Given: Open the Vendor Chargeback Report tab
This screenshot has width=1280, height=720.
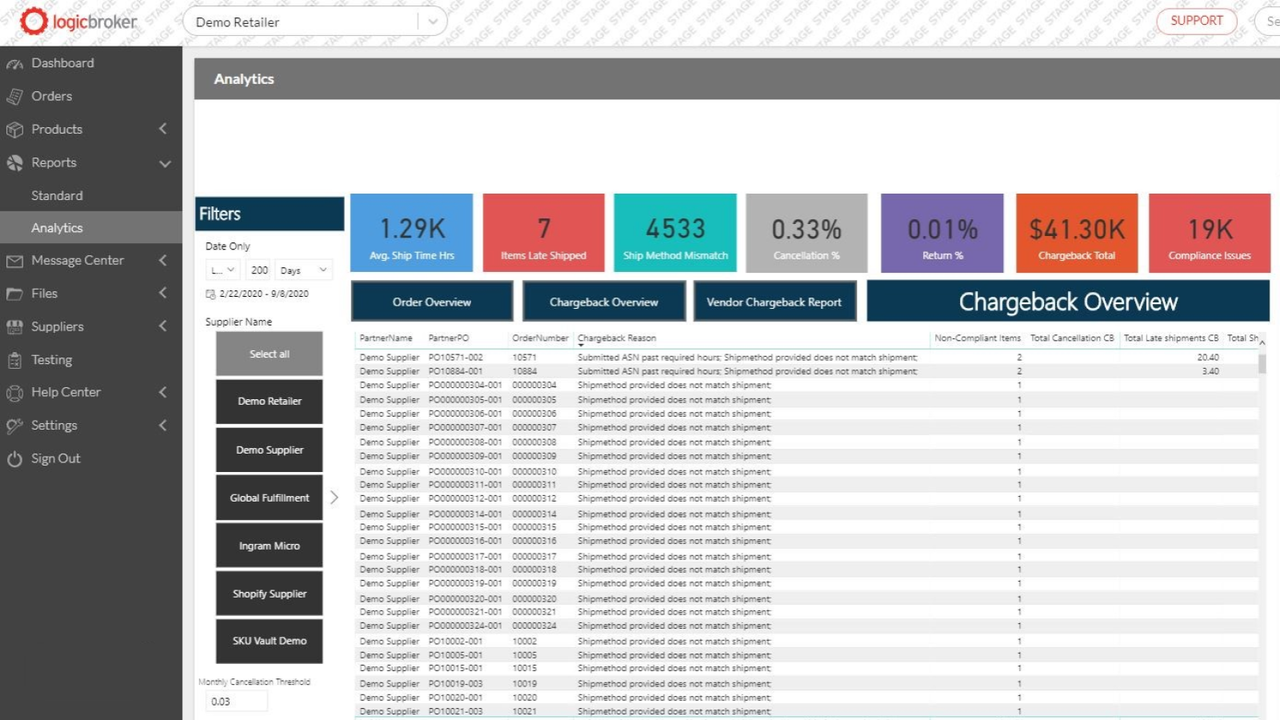Looking at the screenshot, I should [x=774, y=301].
